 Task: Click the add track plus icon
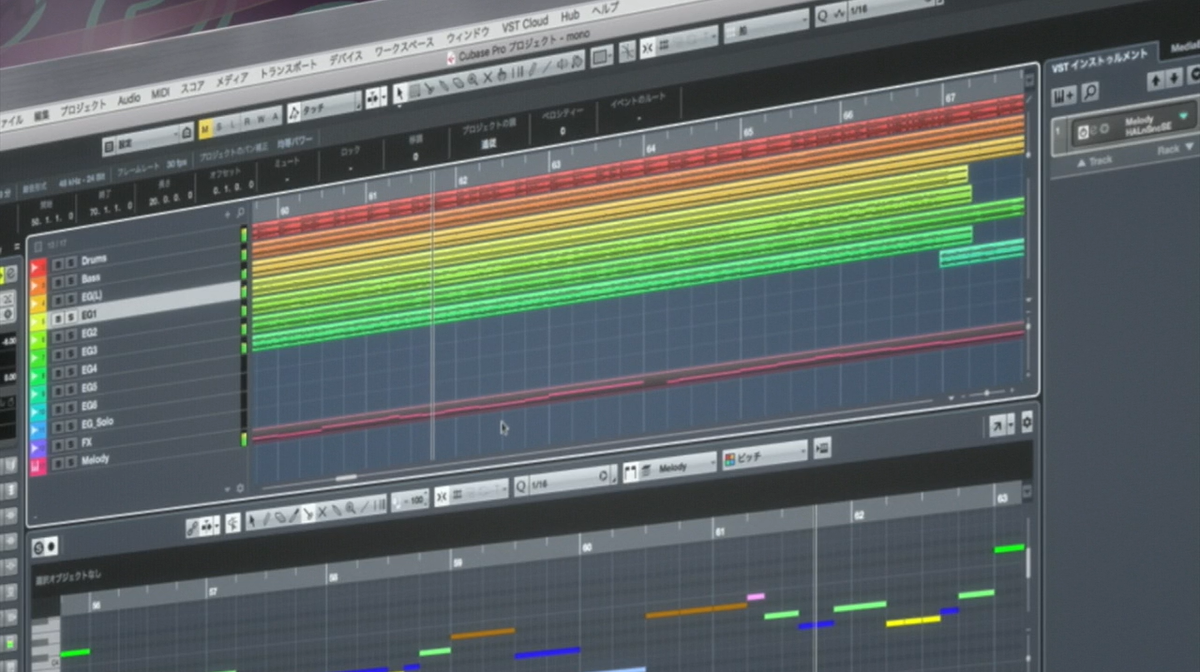pos(228,215)
